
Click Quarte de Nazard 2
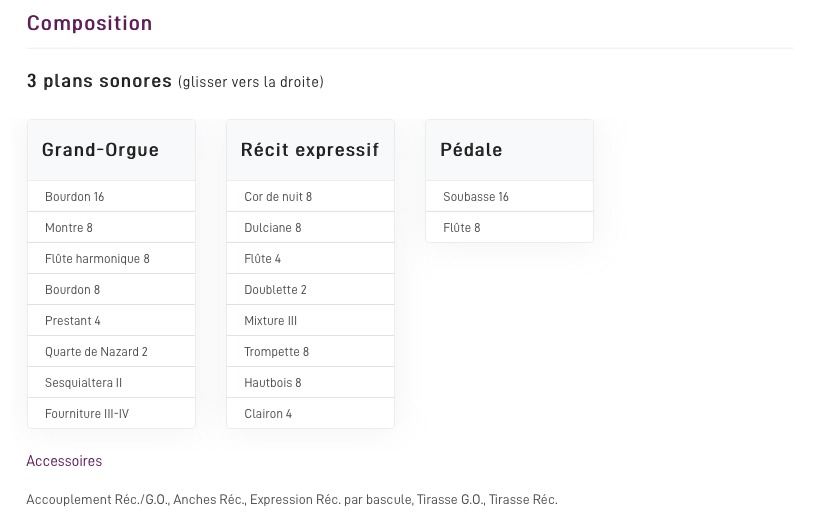[96, 352]
